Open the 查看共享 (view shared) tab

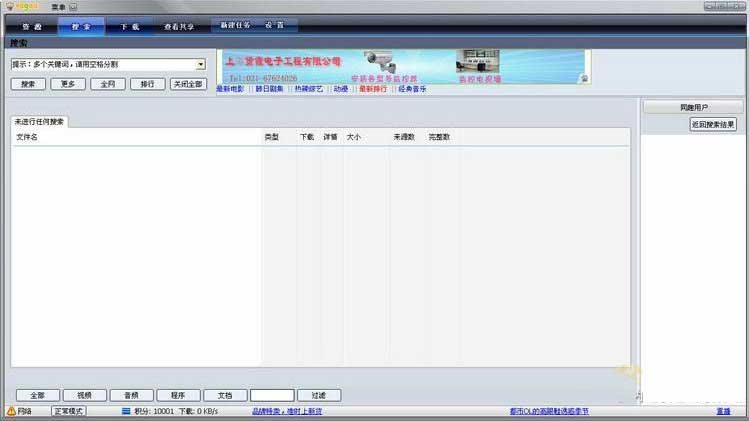pyautogui.click(x=180, y=26)
